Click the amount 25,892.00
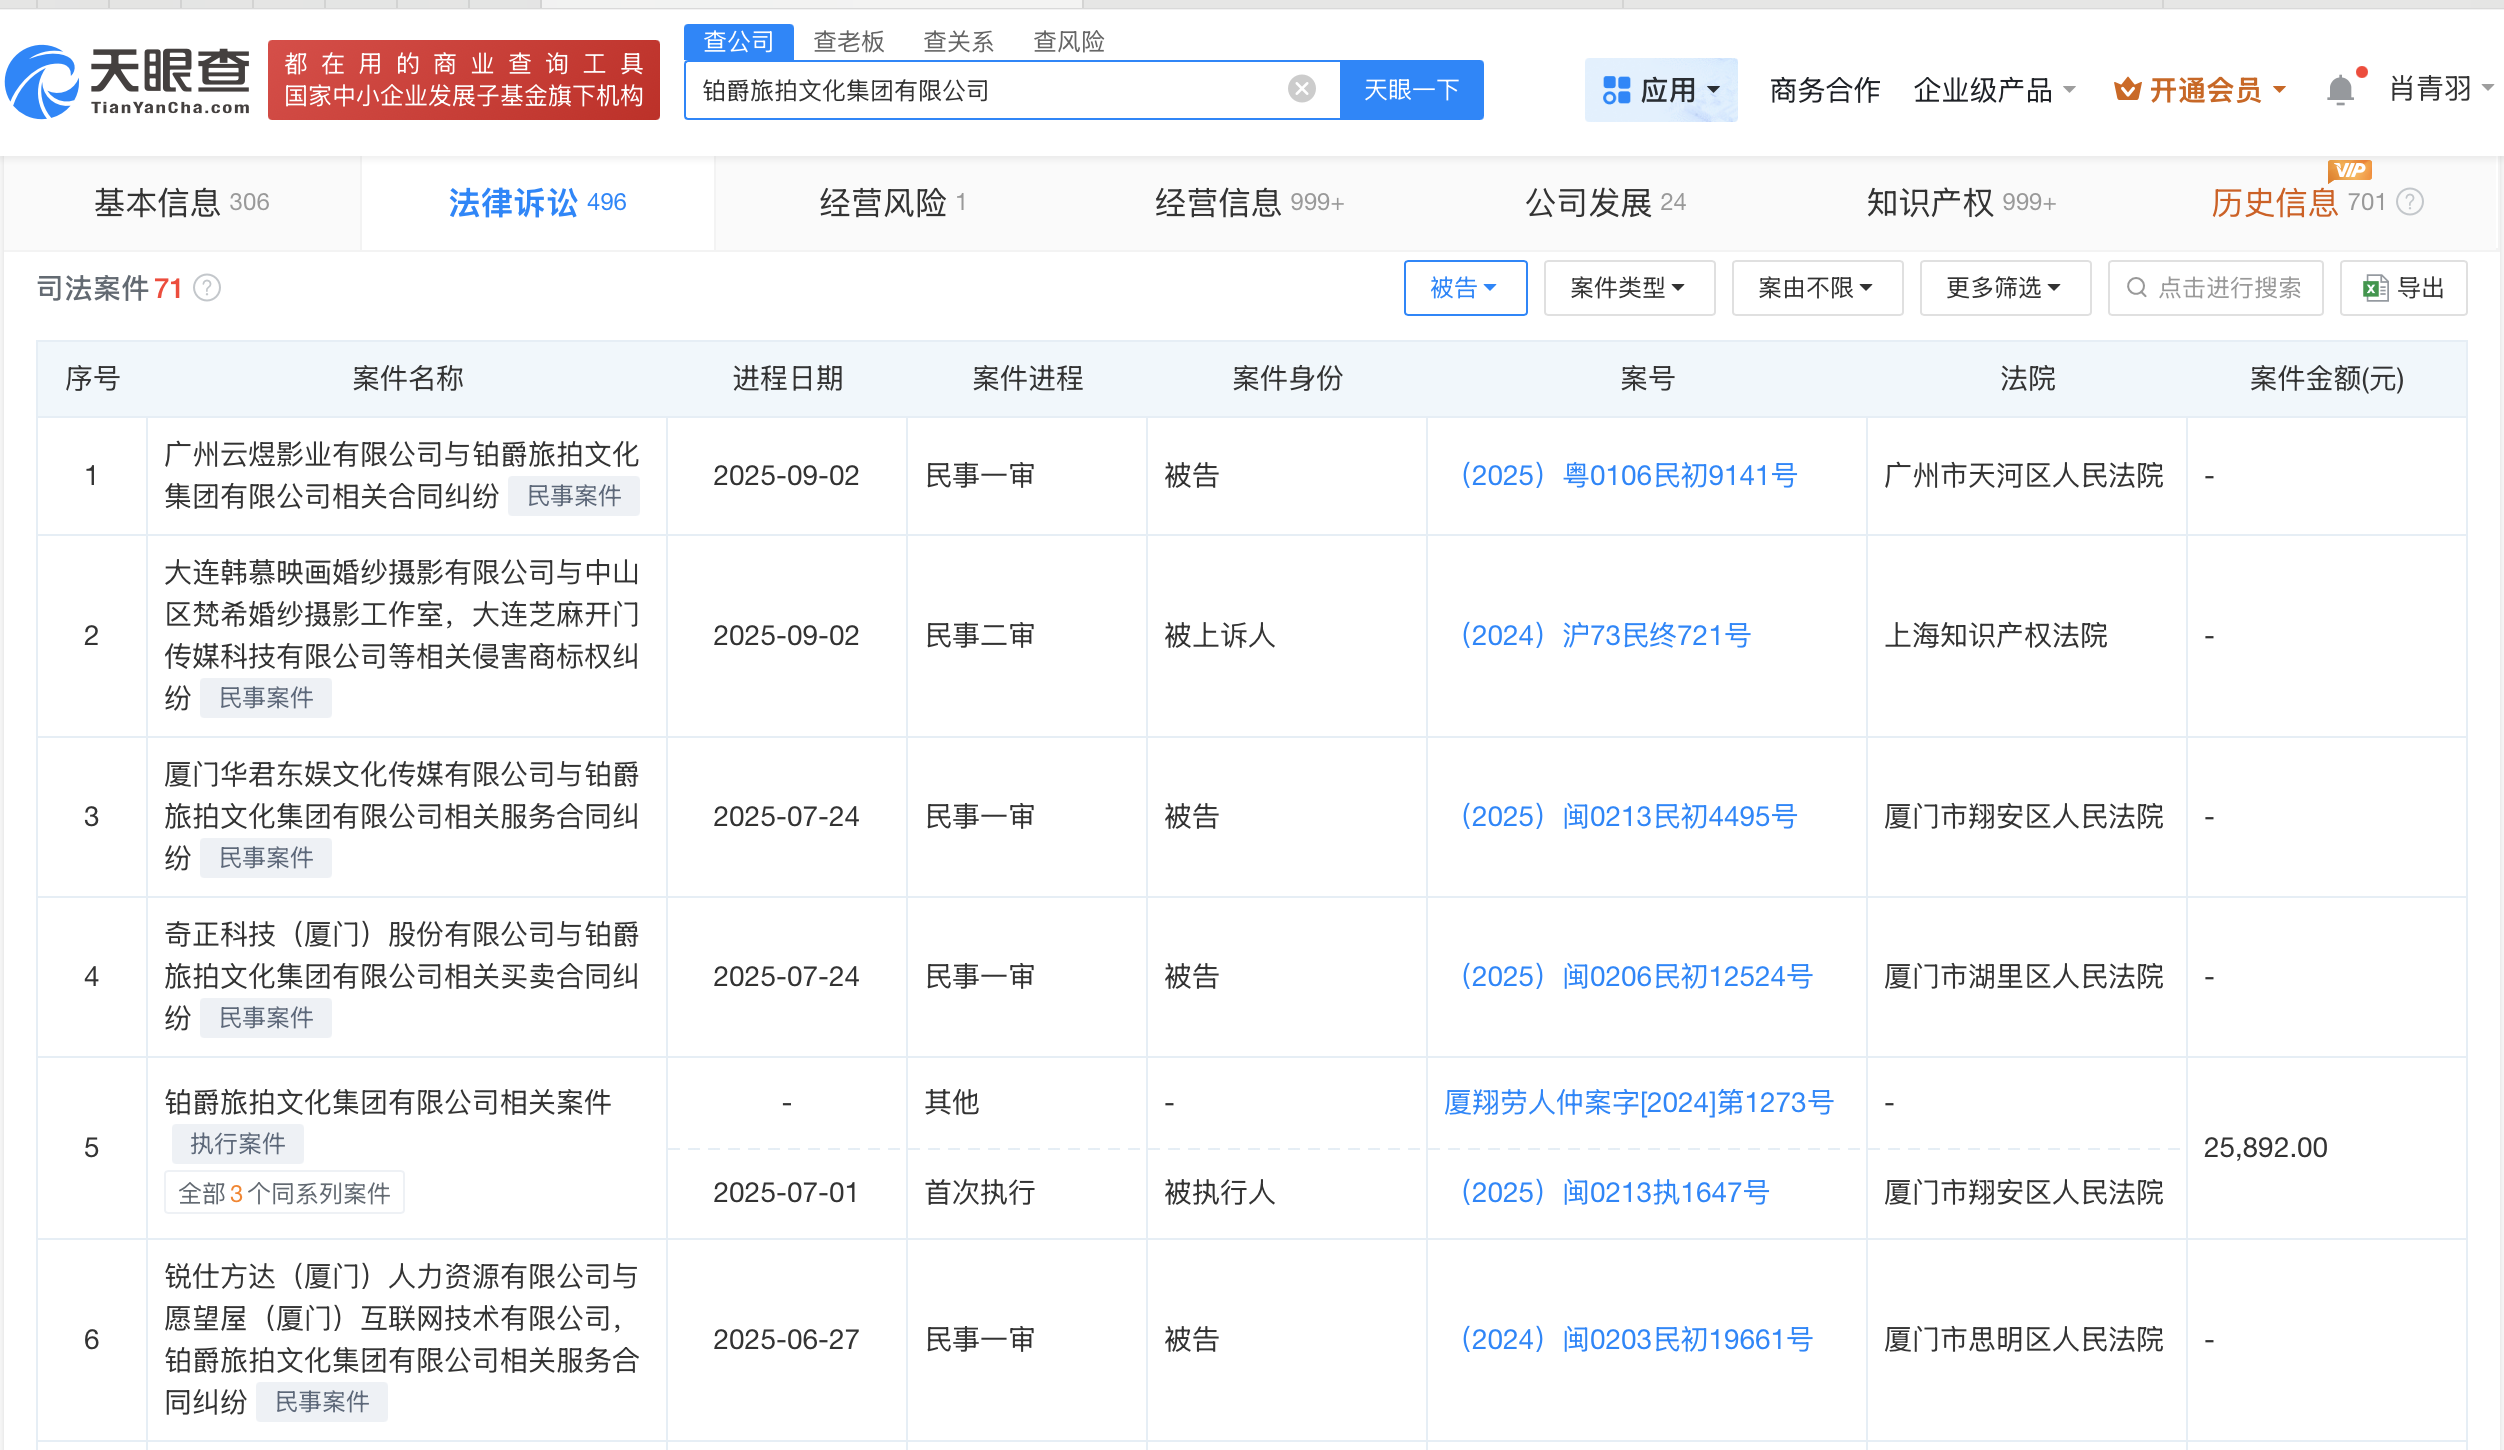This screenshot has height=1450, width=2504. (x=2265, y=1147)
